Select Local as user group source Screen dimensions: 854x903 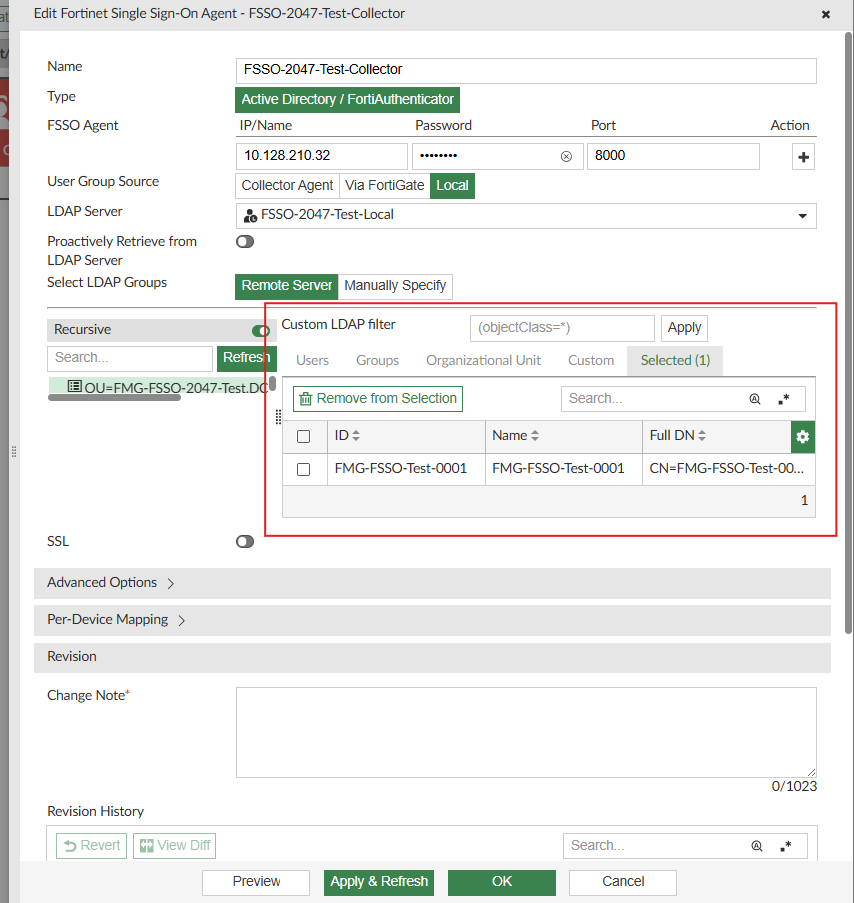[452, 185]
